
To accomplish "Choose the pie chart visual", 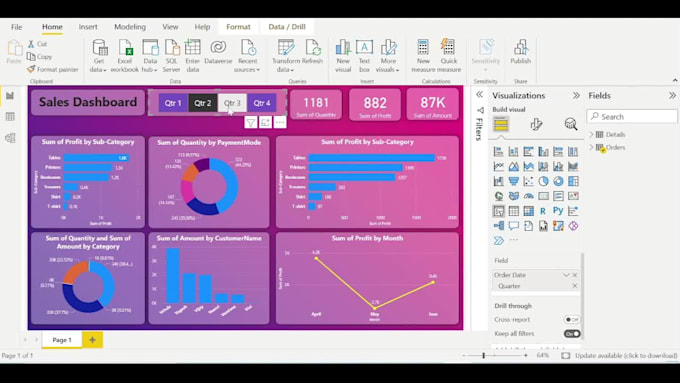I will (543, 181).
